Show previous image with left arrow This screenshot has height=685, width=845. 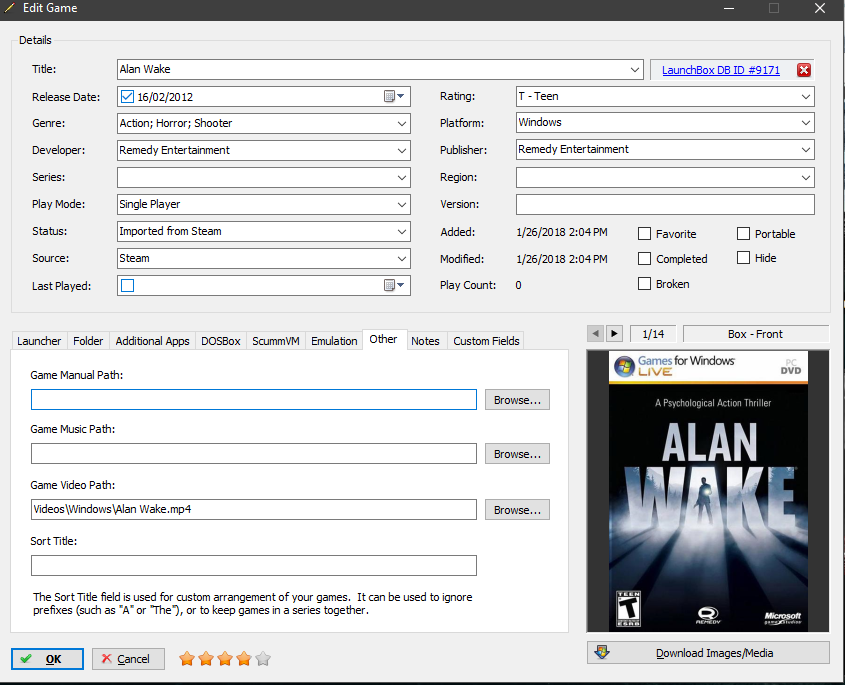click(x=595, y=334)
